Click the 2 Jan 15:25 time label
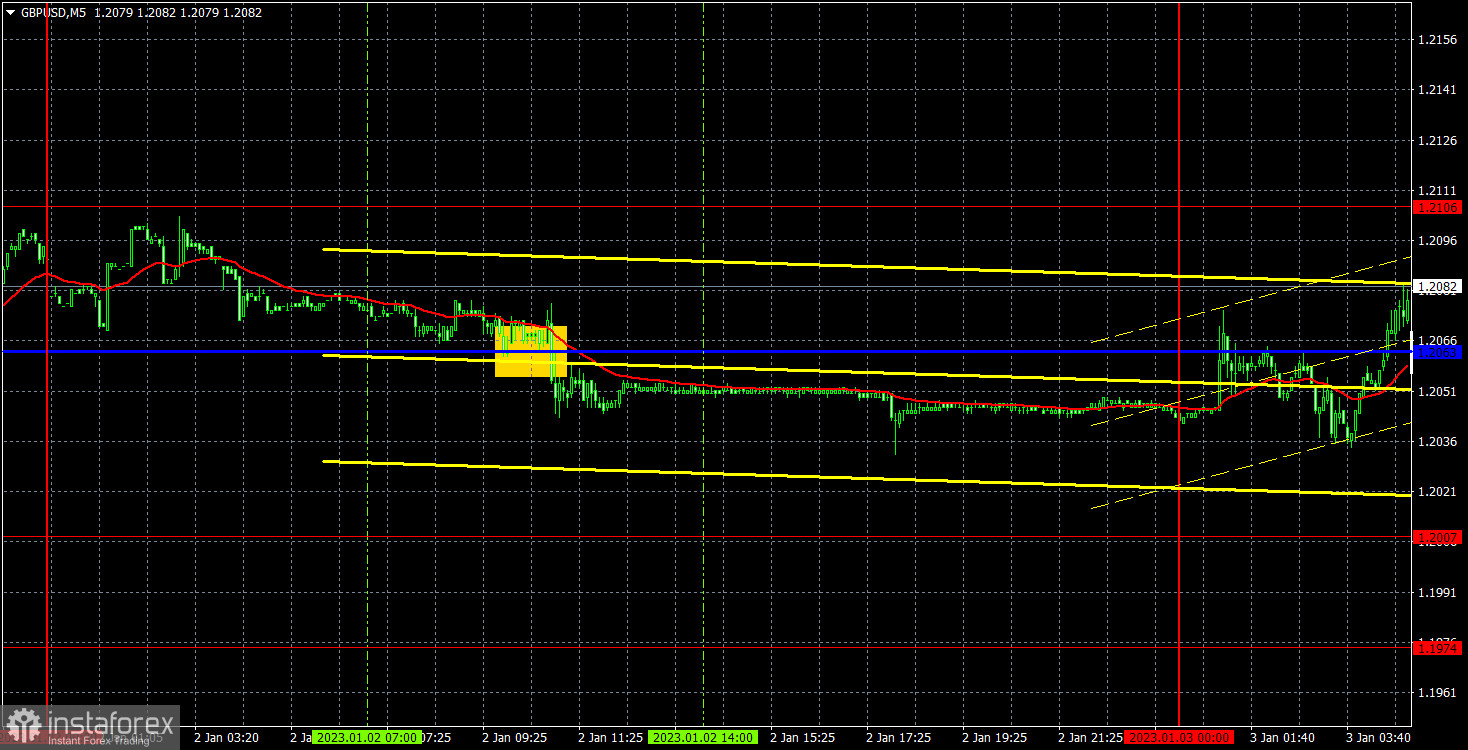 coord(802,737)
